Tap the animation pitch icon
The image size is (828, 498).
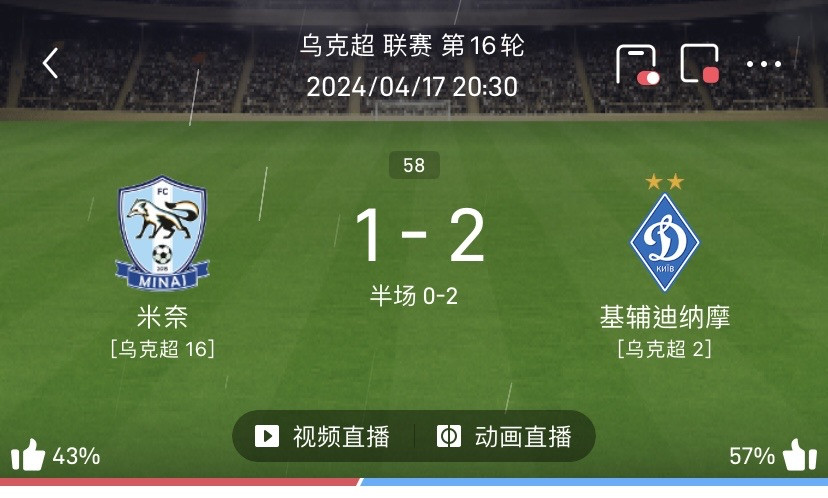point(449,437)
